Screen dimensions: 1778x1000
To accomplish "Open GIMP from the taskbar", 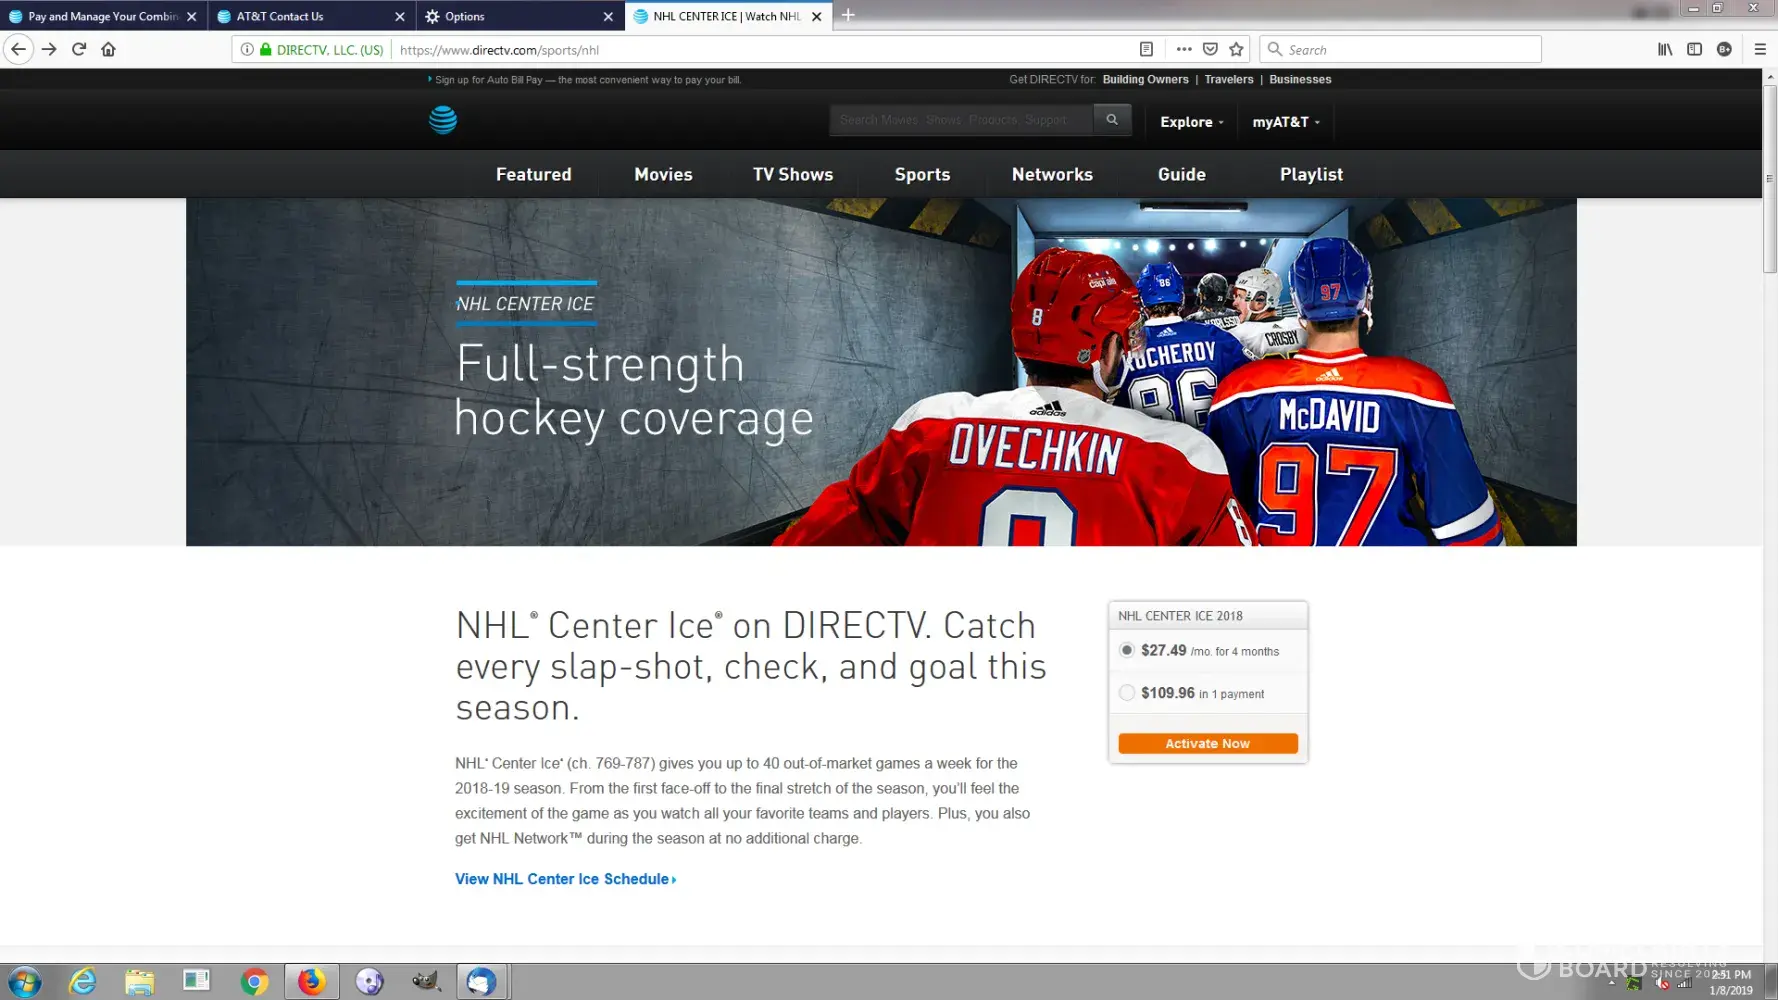I will pyautogui.click(x=426, y=982).
